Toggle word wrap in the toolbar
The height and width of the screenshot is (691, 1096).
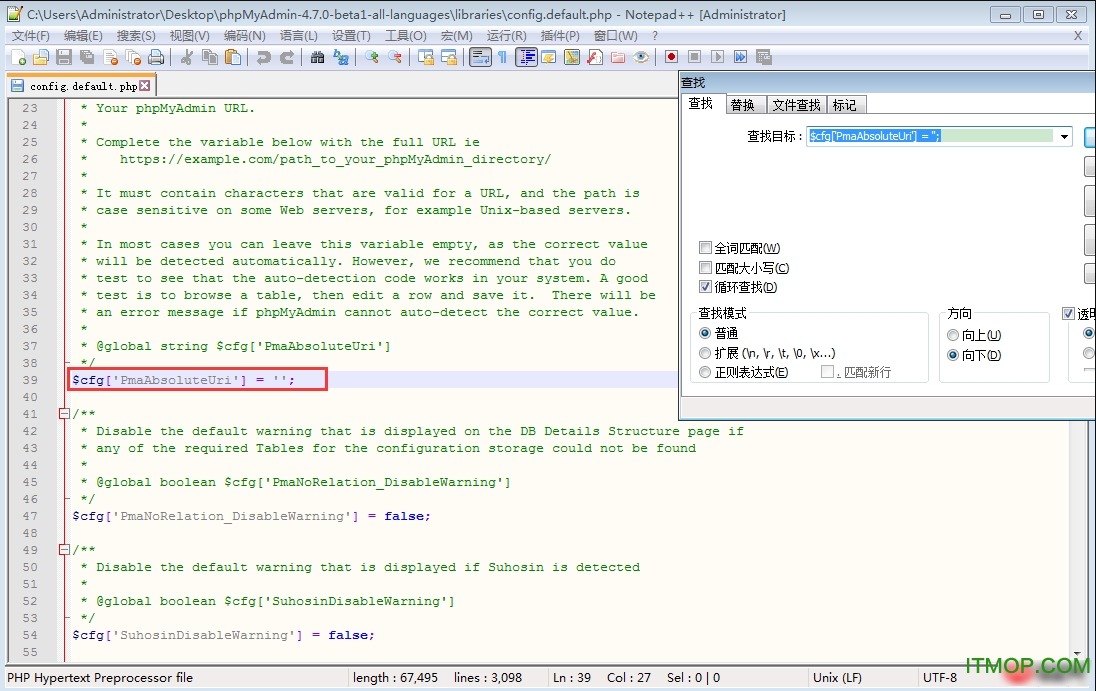click(479, 57)
